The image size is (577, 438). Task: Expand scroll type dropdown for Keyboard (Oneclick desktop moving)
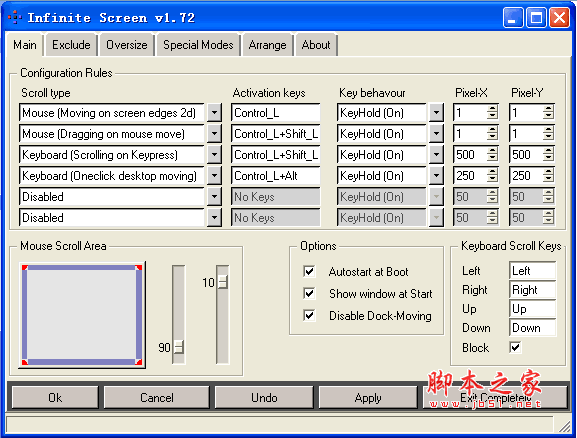(x=214, y=176)
